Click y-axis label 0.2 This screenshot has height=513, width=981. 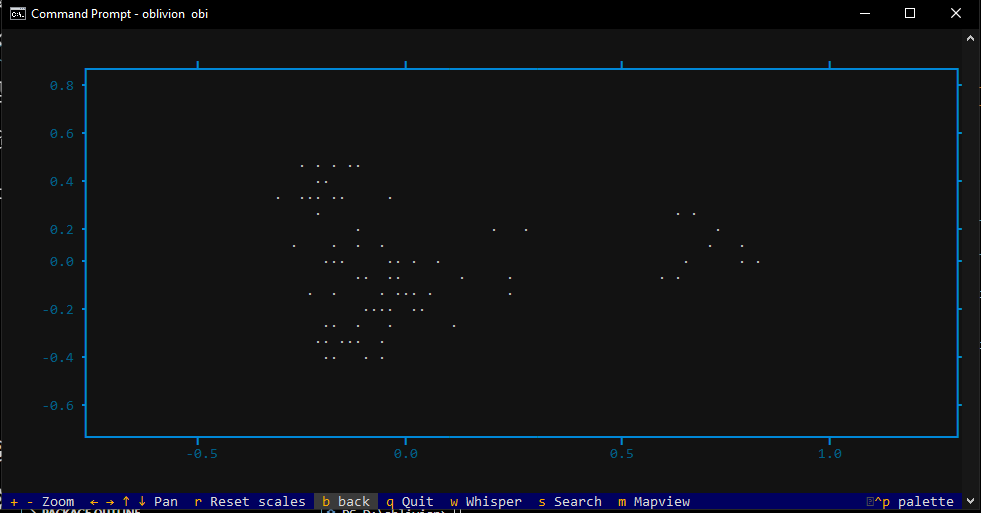point(62,230)
